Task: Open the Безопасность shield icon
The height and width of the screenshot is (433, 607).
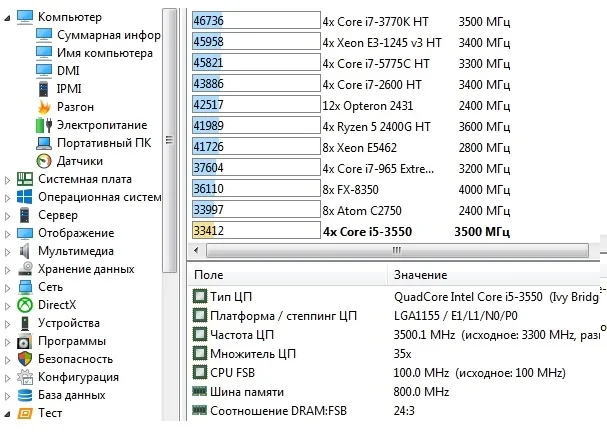Action: [x=25, y=359]
